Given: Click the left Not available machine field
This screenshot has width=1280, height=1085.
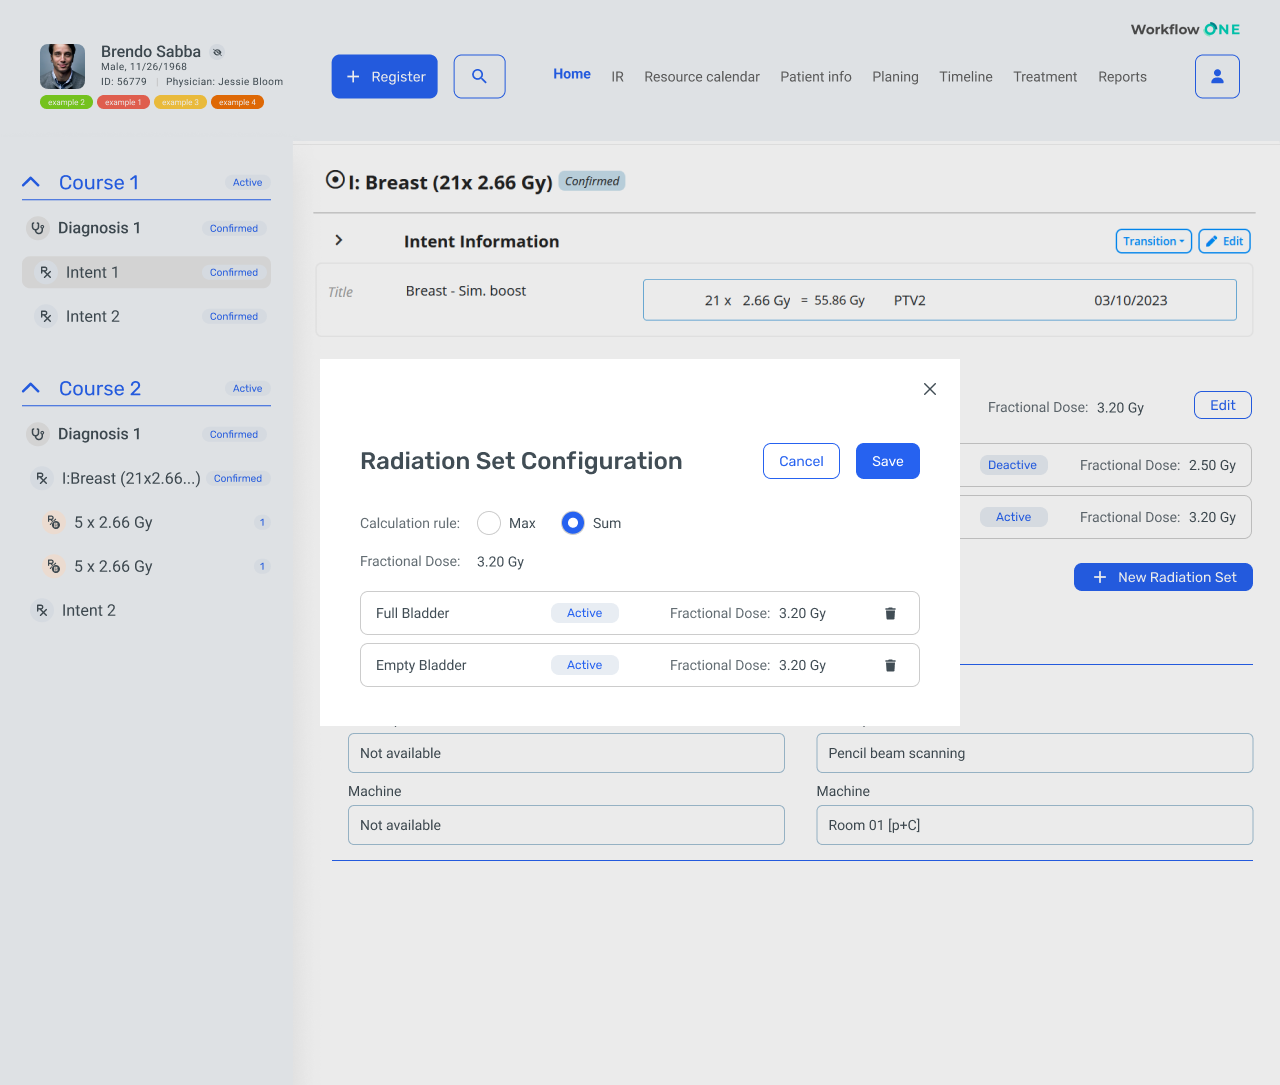Looking at the screenshot, I should (566, 825).
